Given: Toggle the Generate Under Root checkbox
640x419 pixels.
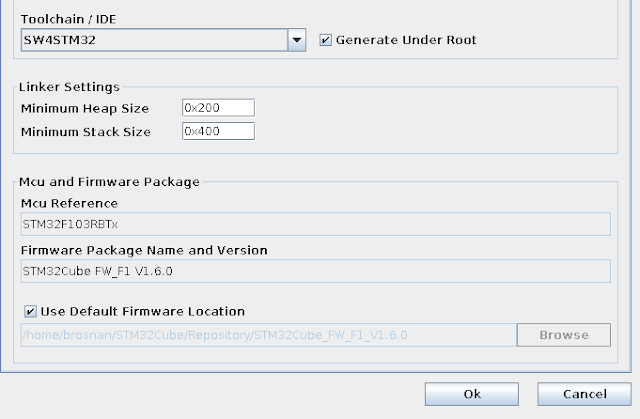Looking at the screenshot, I should point(325,40).
